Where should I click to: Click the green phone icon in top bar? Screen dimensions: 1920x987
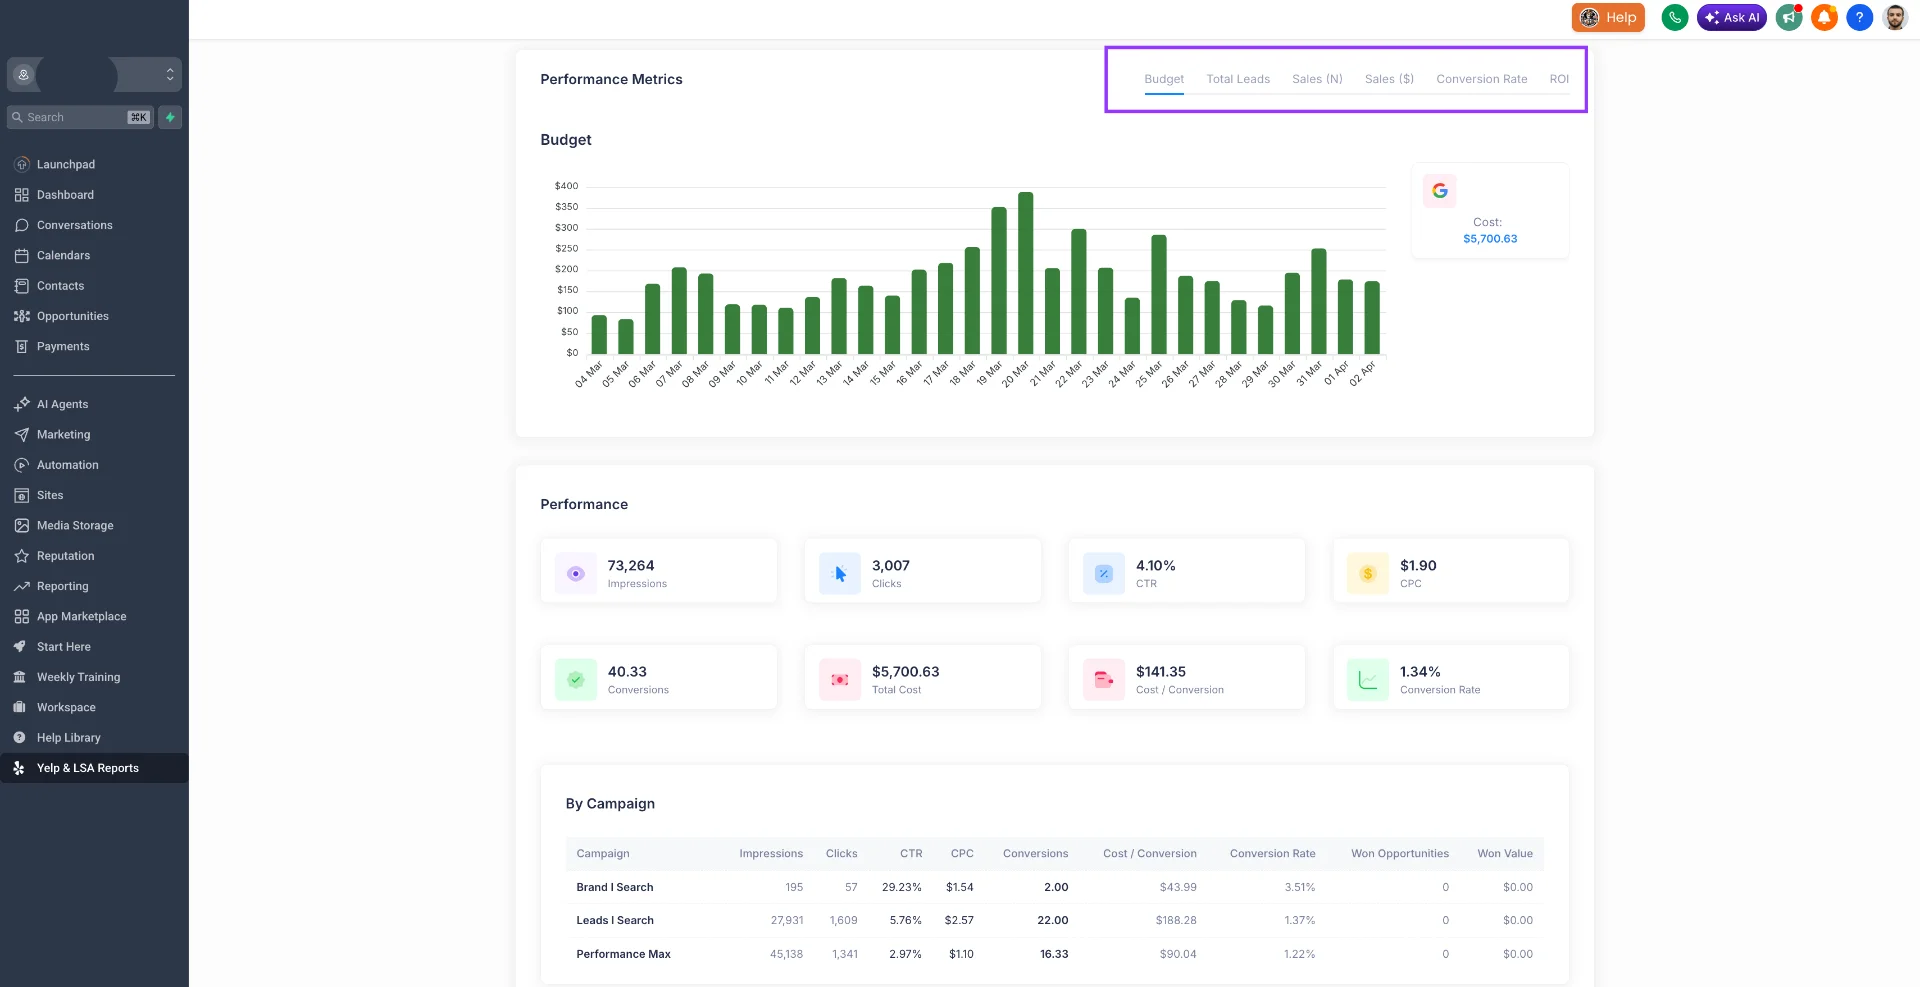coord(1675,17)
